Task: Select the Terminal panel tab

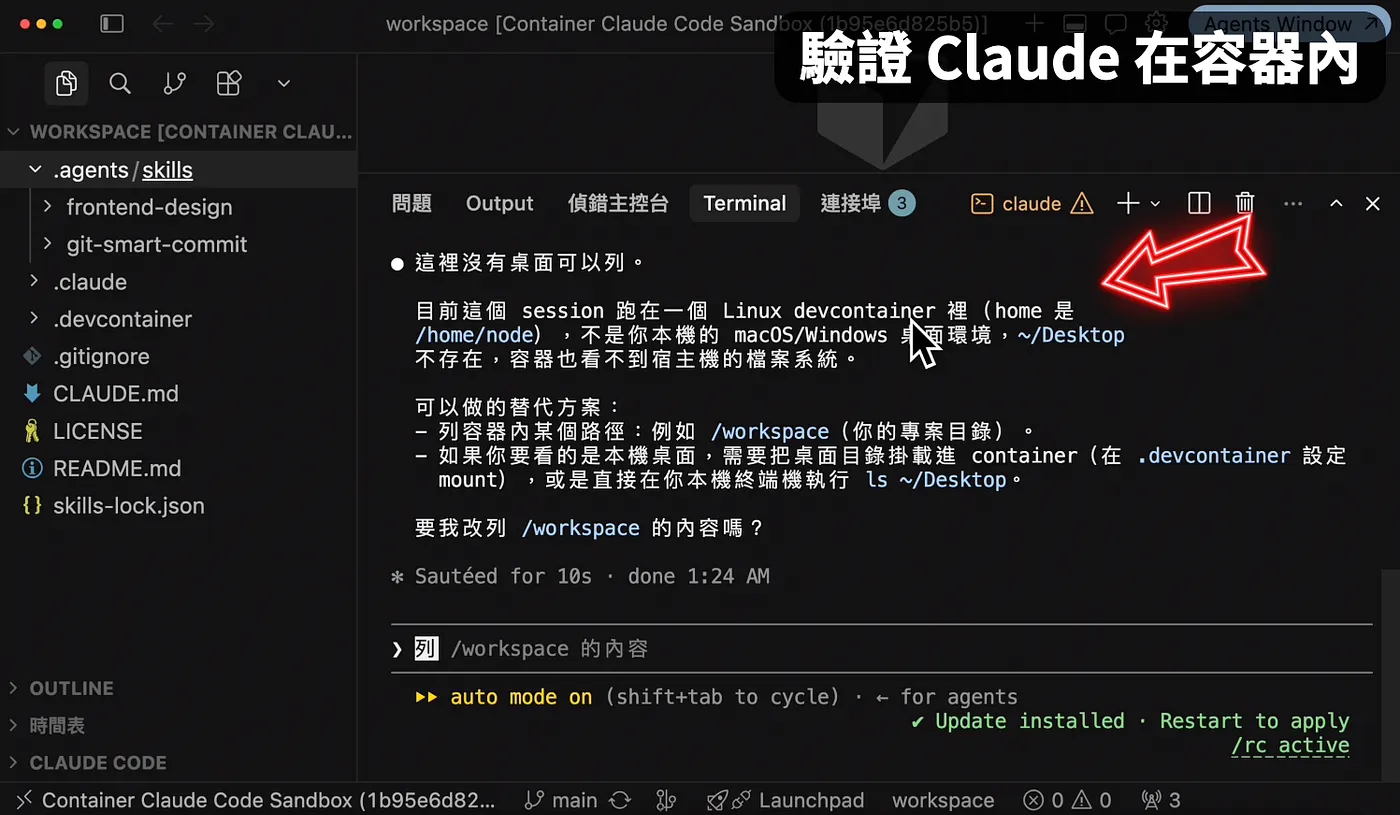Action: [x=745, y=203]
